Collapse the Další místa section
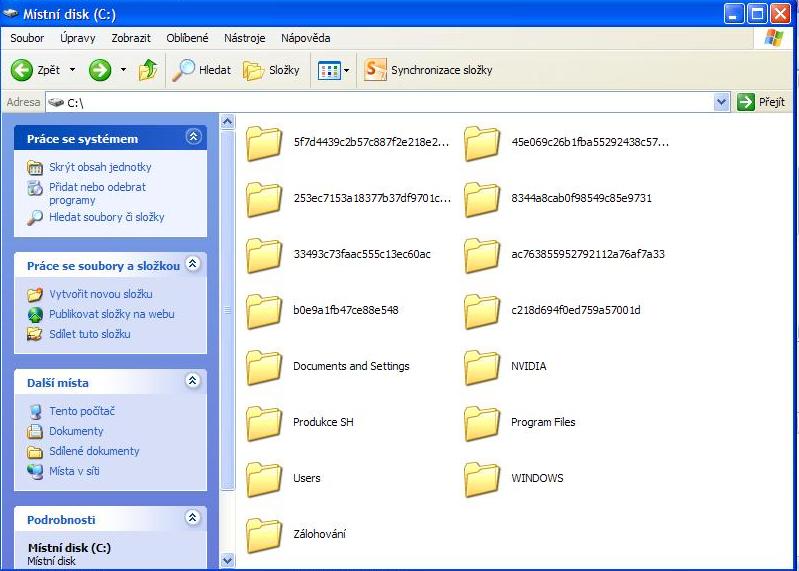The height and width of the screenshot is (571, 799). [x=193, y=382]
